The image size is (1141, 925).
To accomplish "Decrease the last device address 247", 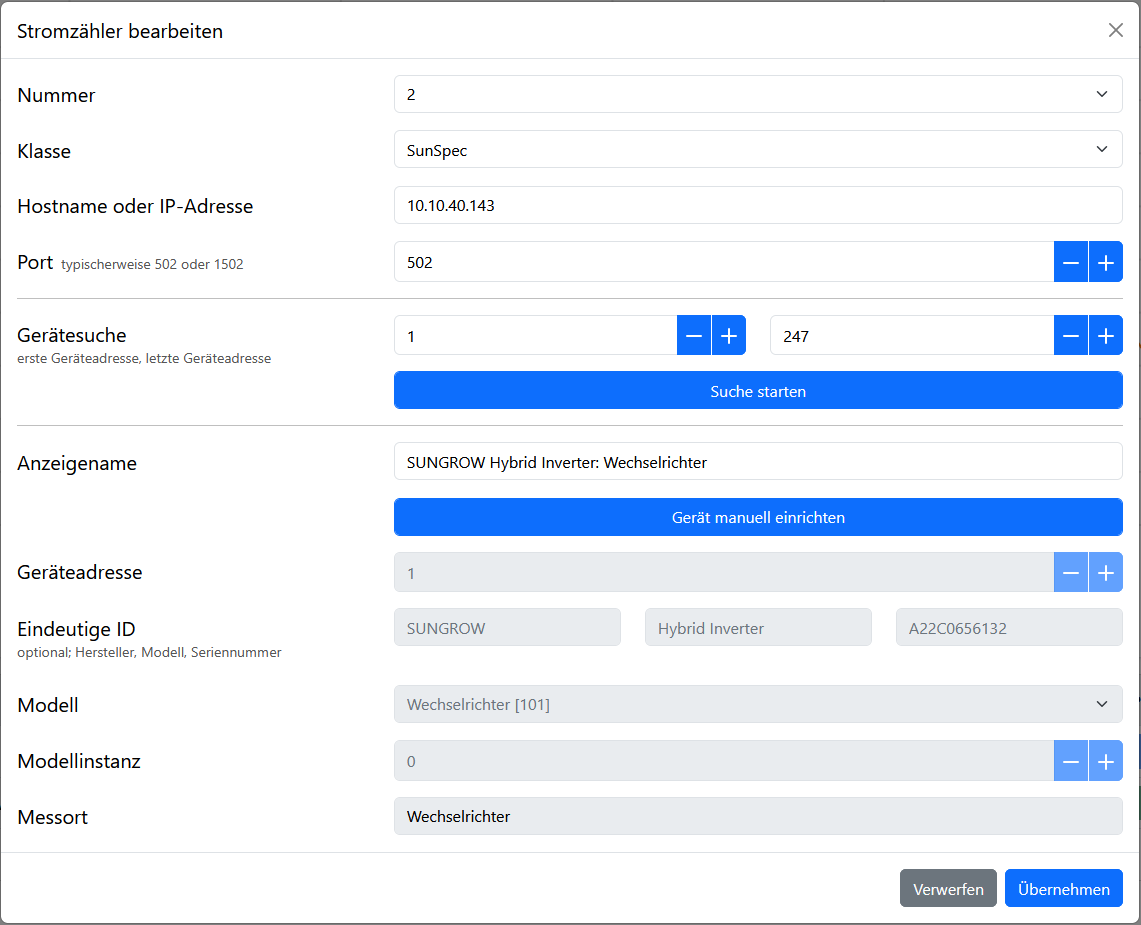I will pyautogui.click(x=1070, y=336).
